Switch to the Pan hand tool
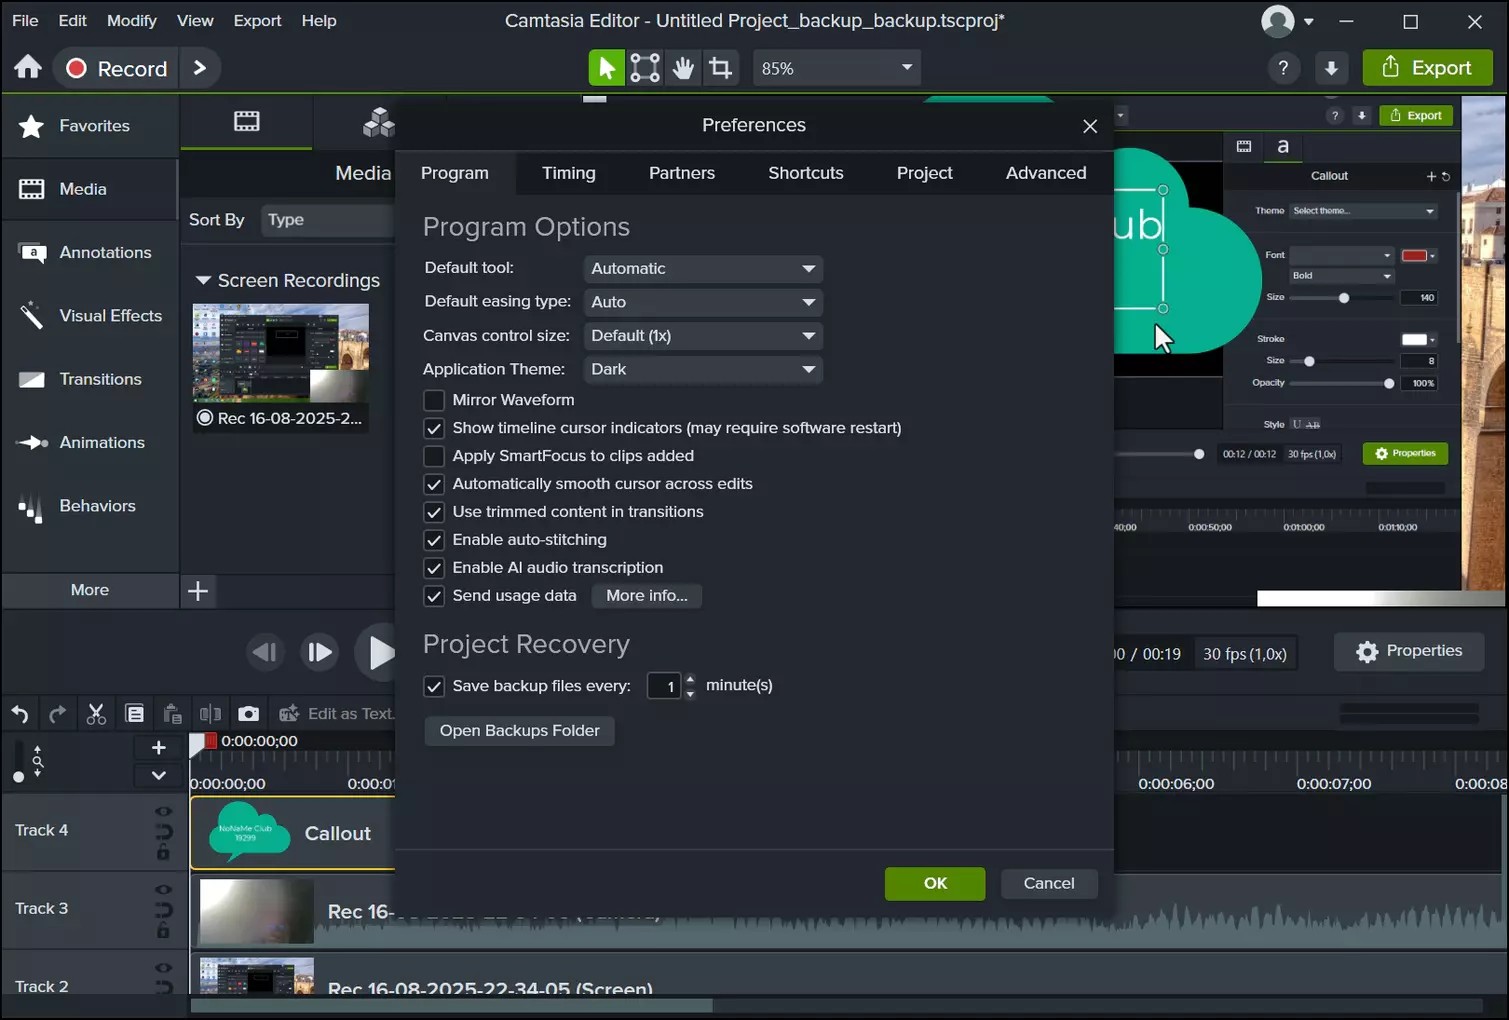Viewport: 1509px width, 1020px height. coord(683,68)
